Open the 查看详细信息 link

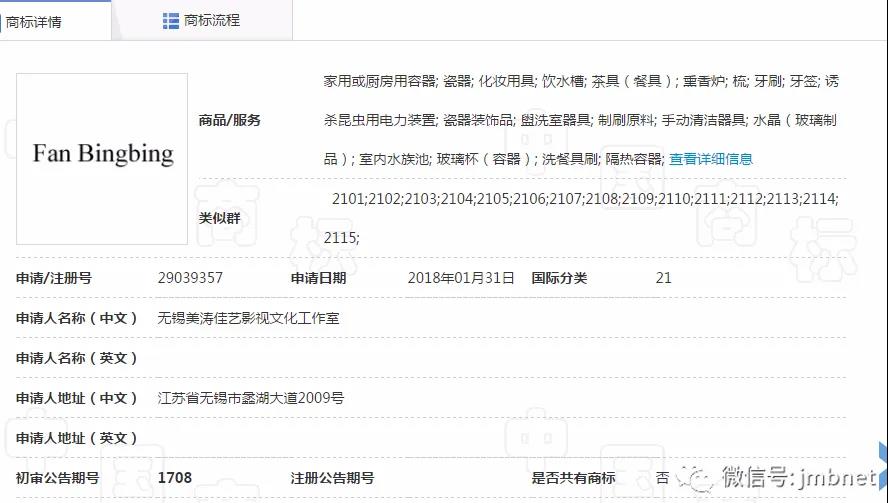pyautogui.click(x=711, y=159)
